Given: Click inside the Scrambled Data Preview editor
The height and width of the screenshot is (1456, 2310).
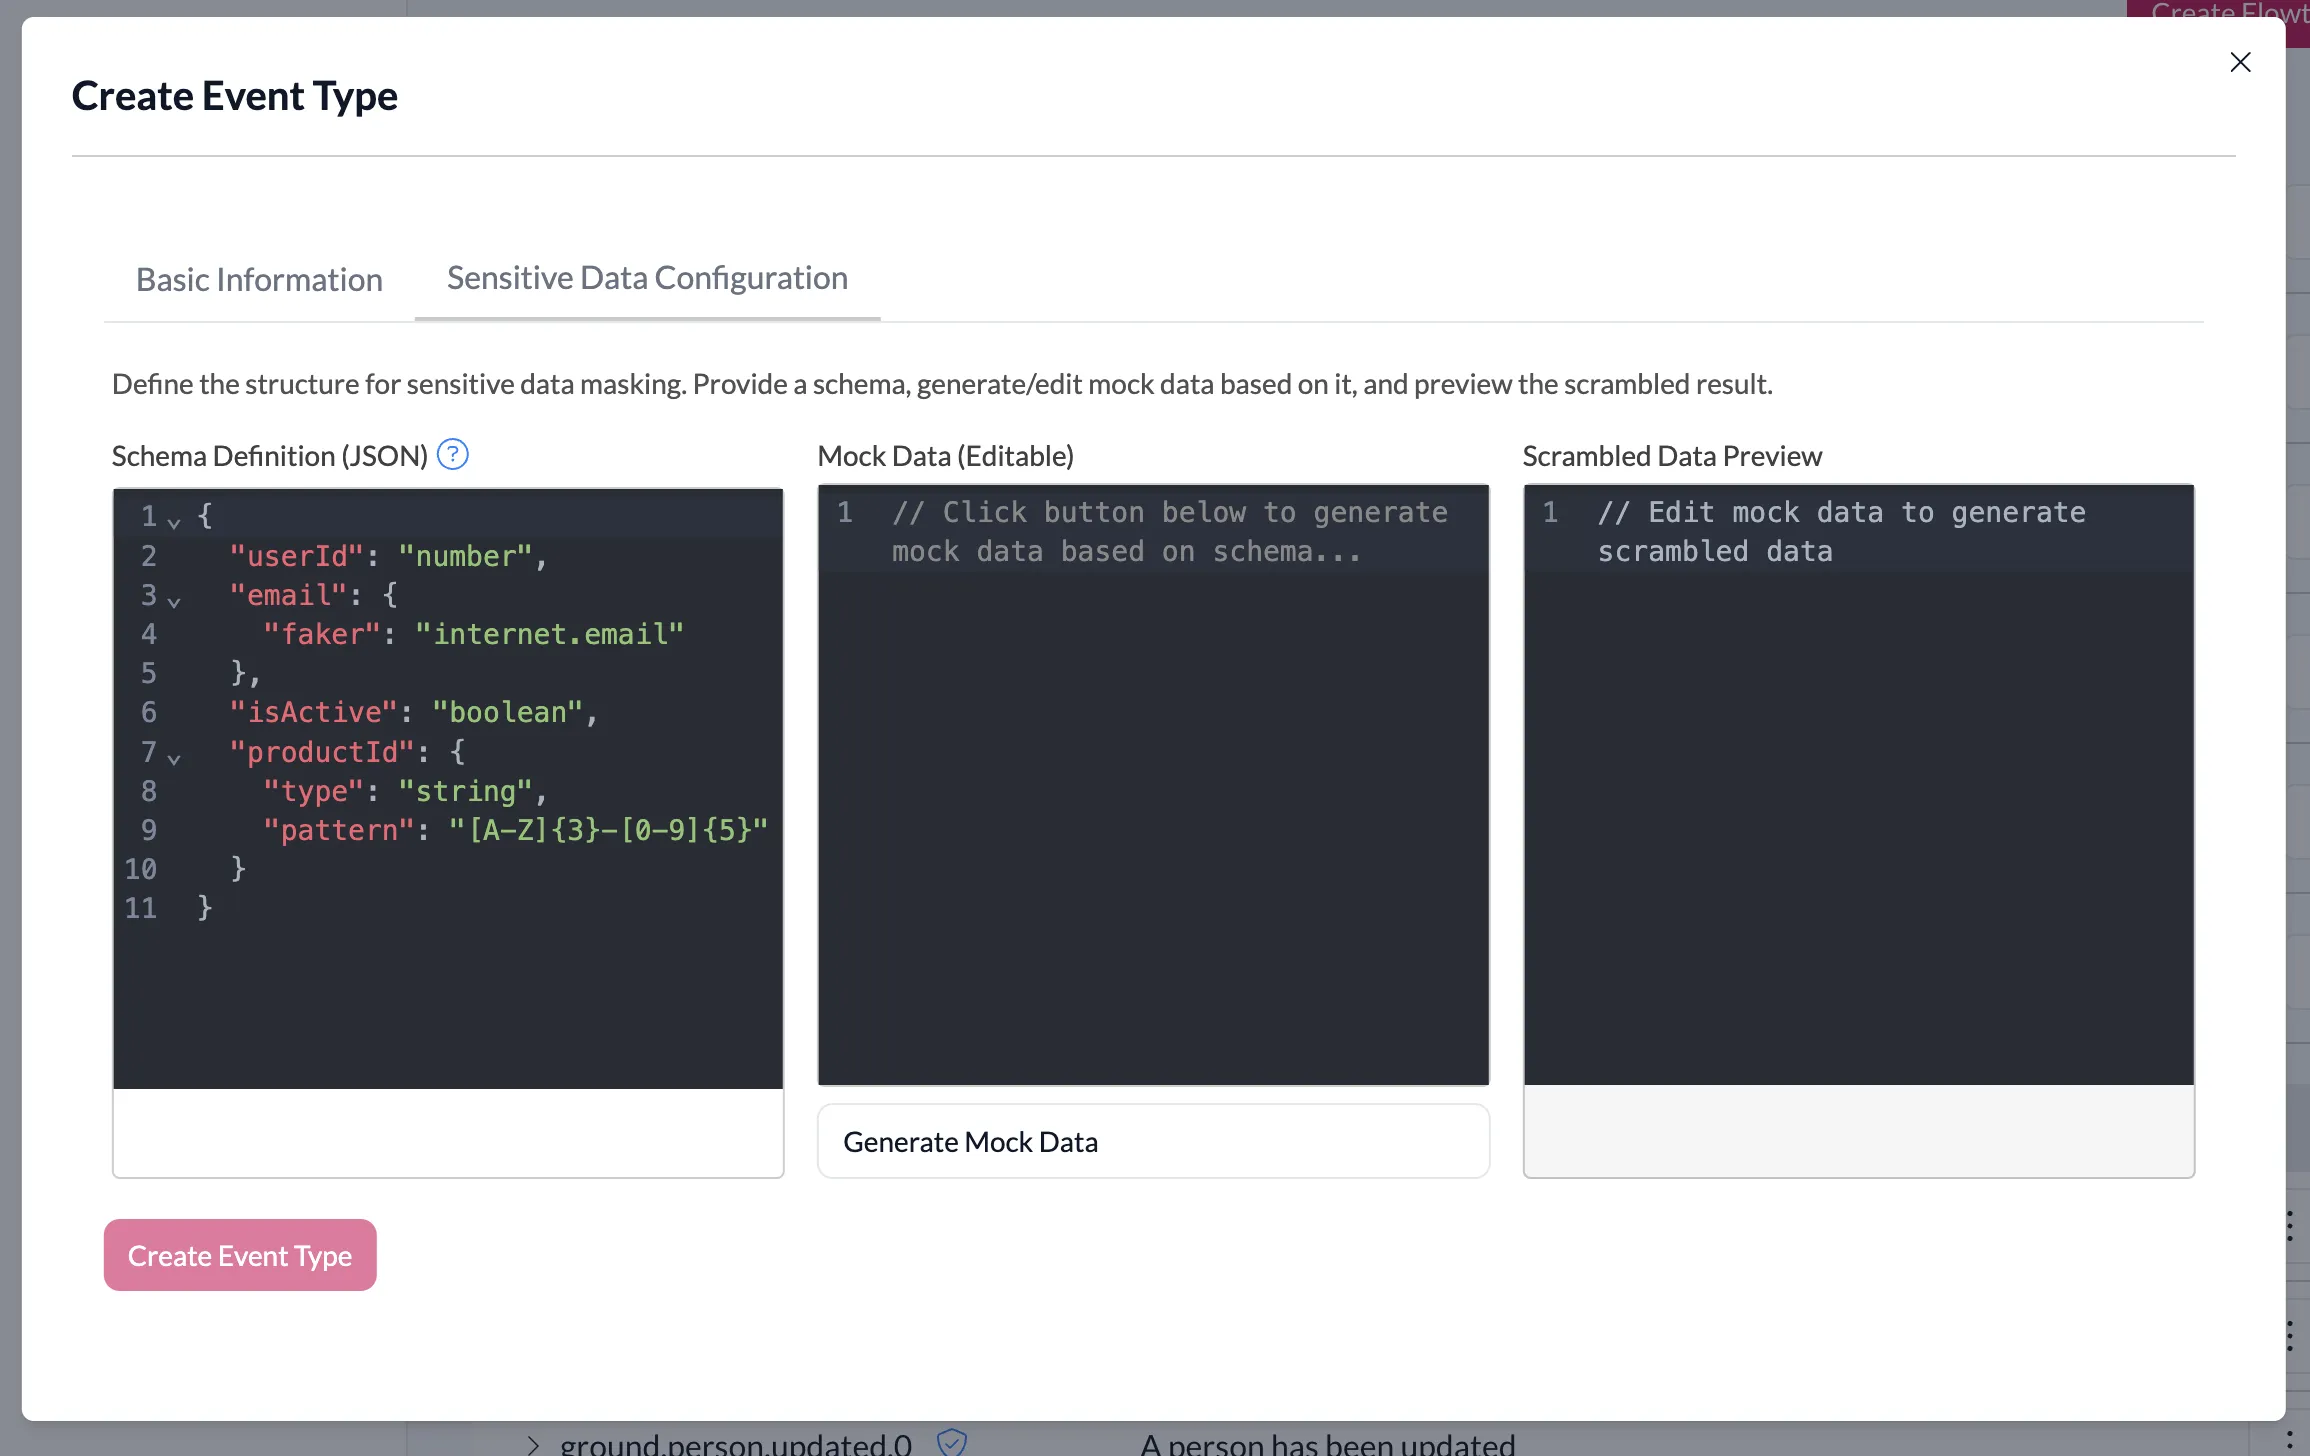Looking at the screenshot, I should click(x=1858, y=785).
